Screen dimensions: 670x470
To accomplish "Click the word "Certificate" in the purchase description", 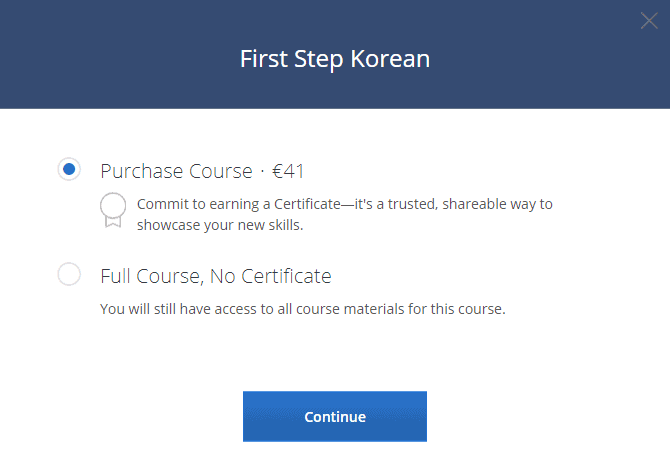I will click(x=305, y=204).
